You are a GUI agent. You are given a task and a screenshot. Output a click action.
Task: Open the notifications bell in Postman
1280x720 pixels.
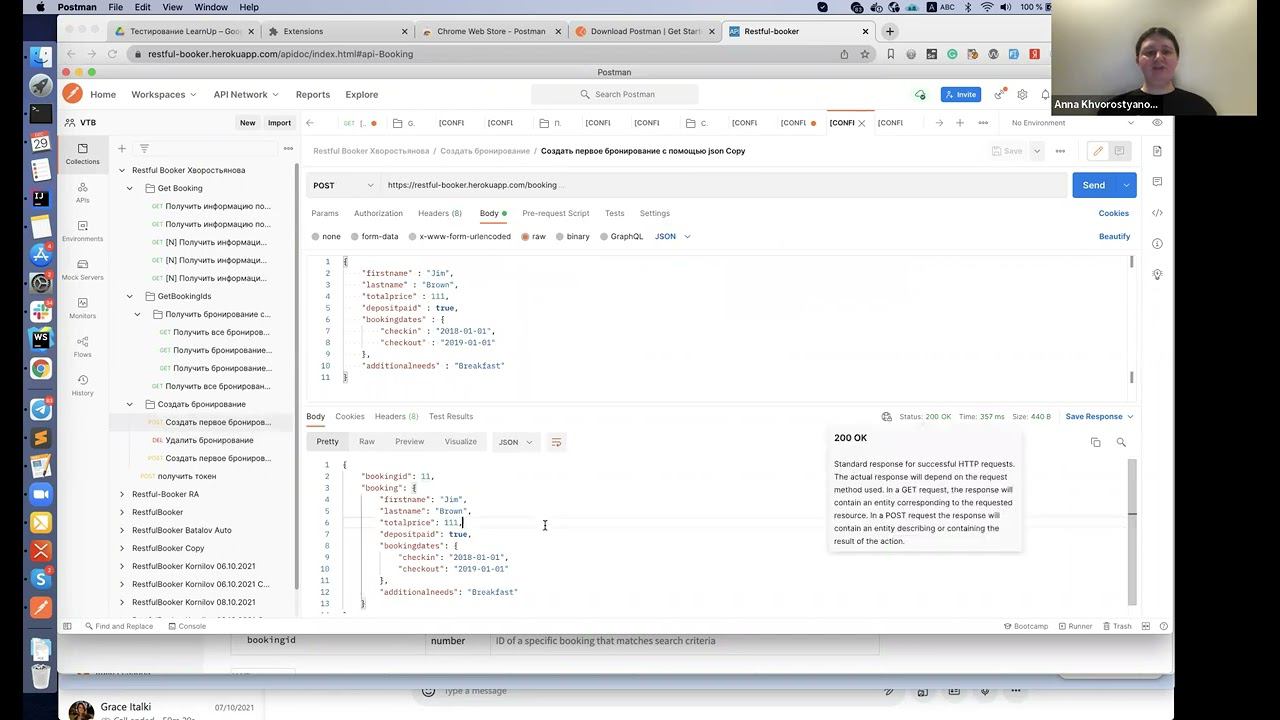click(1045, 95)
